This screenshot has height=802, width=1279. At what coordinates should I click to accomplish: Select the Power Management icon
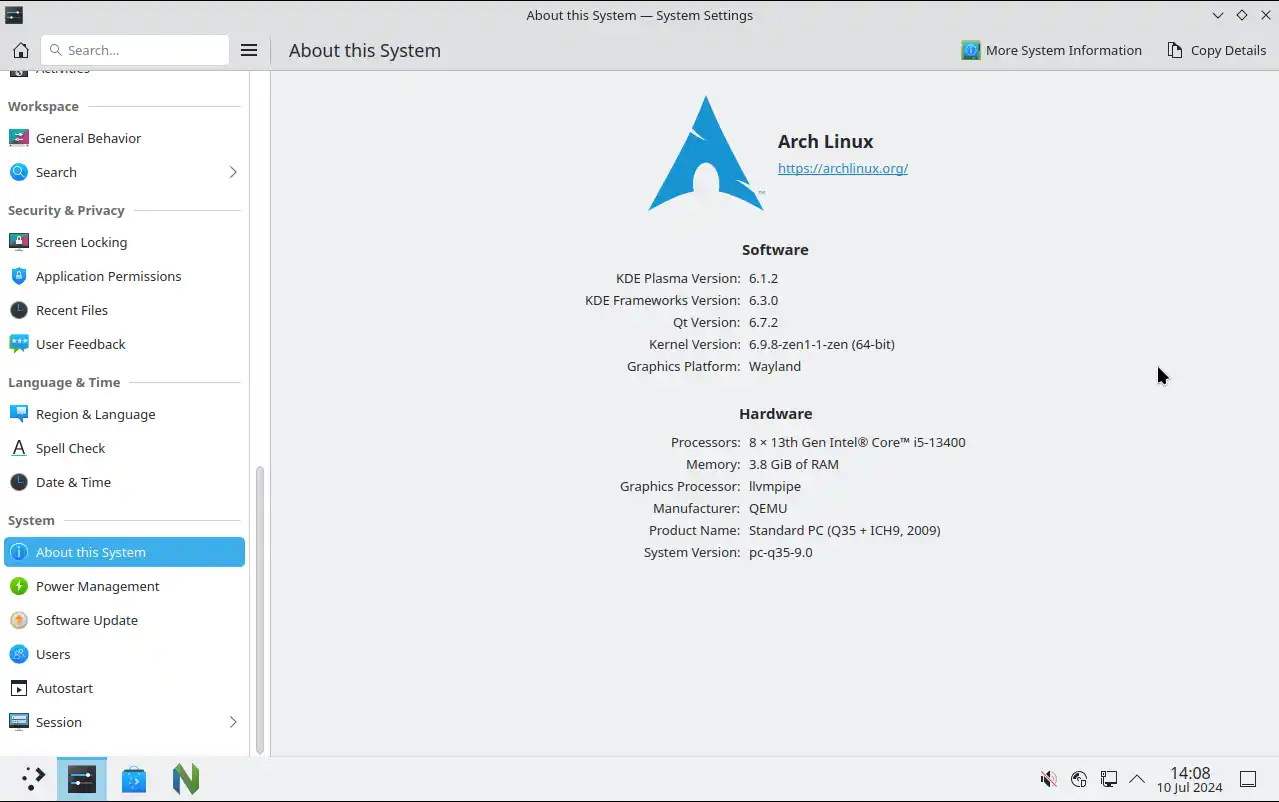pos(19,586)
